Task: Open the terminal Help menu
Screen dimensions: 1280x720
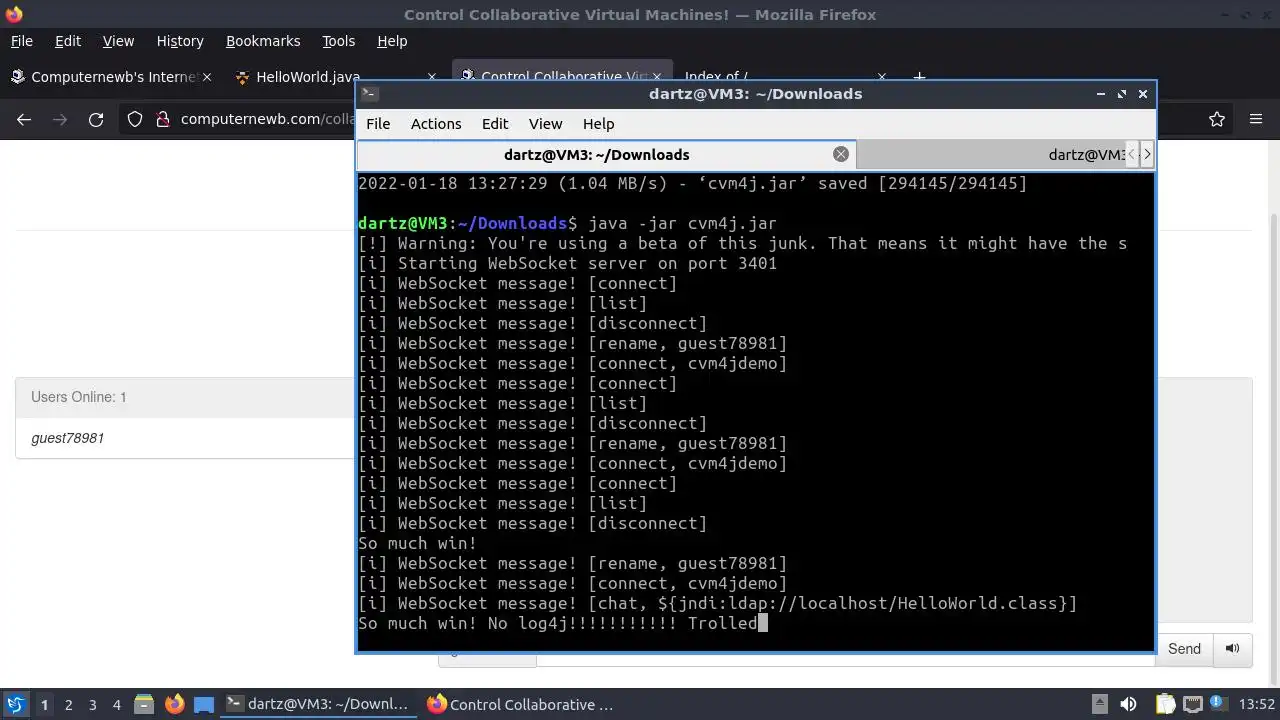Action: pos(598,124)
